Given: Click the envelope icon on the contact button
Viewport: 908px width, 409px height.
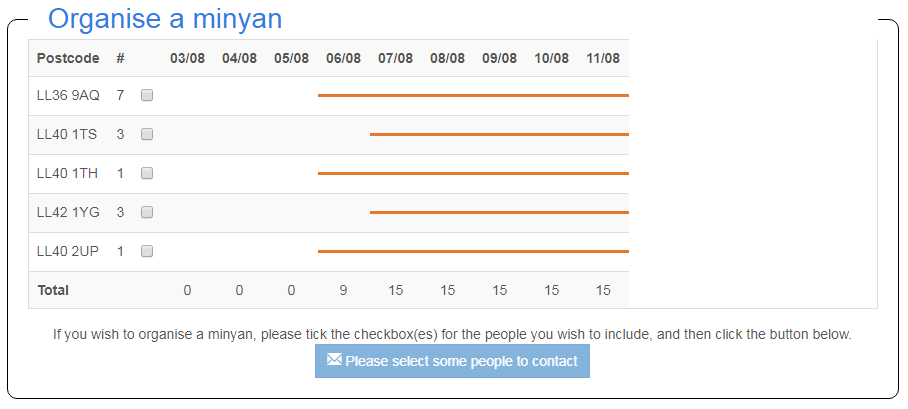Looking at the screenshot, I should point(334,360).
